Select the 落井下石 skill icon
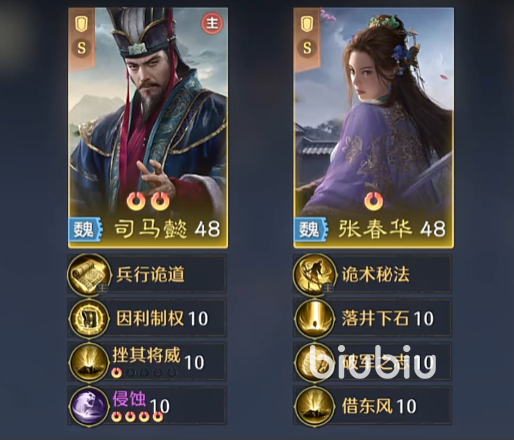The height and width of the screenshot is (440, 514). coord(314,318)
